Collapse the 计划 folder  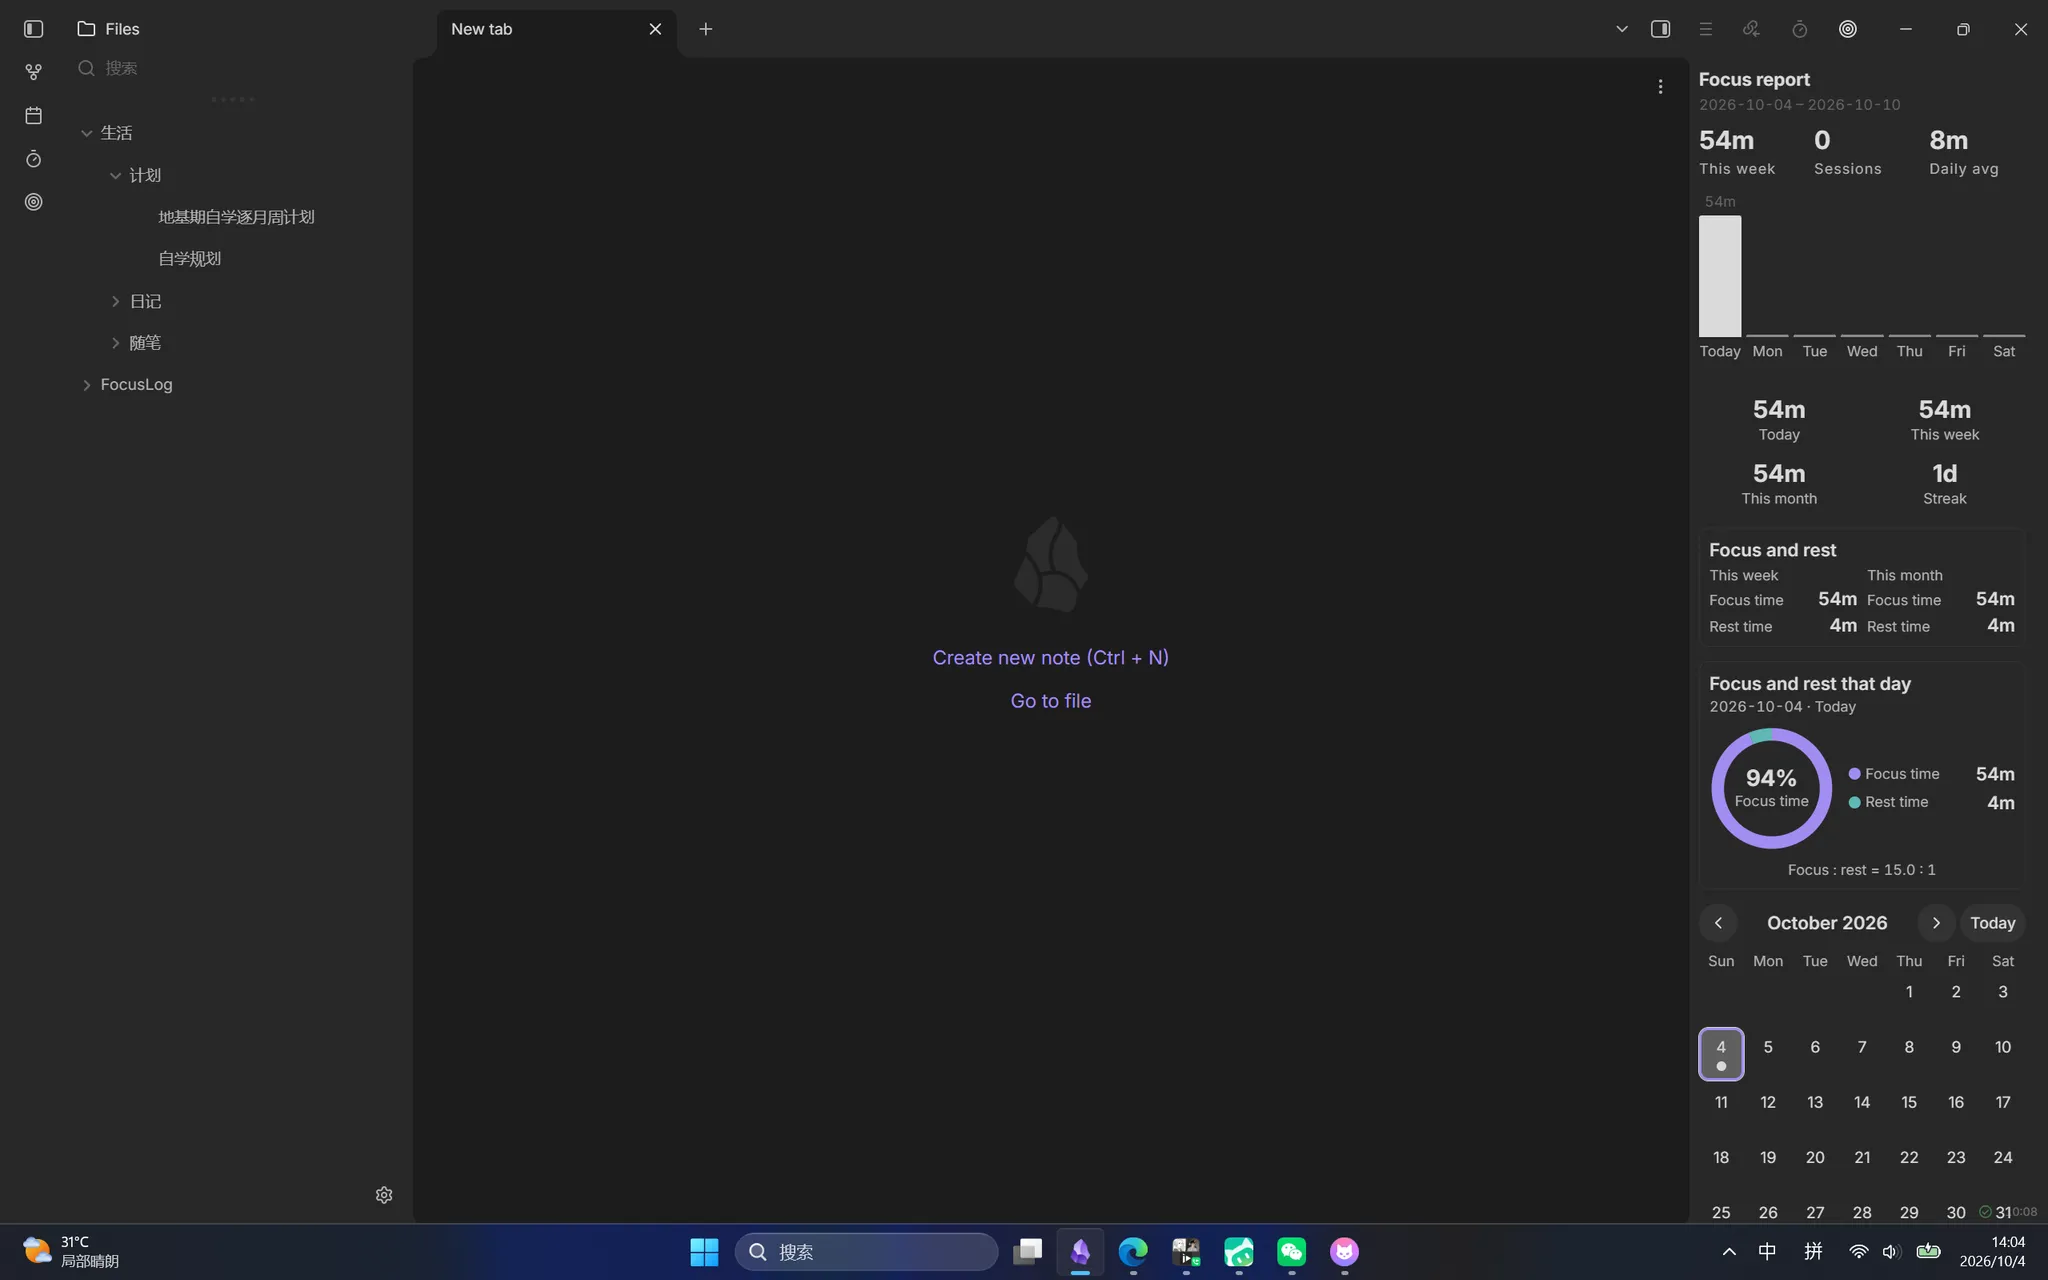click(116, 175)
